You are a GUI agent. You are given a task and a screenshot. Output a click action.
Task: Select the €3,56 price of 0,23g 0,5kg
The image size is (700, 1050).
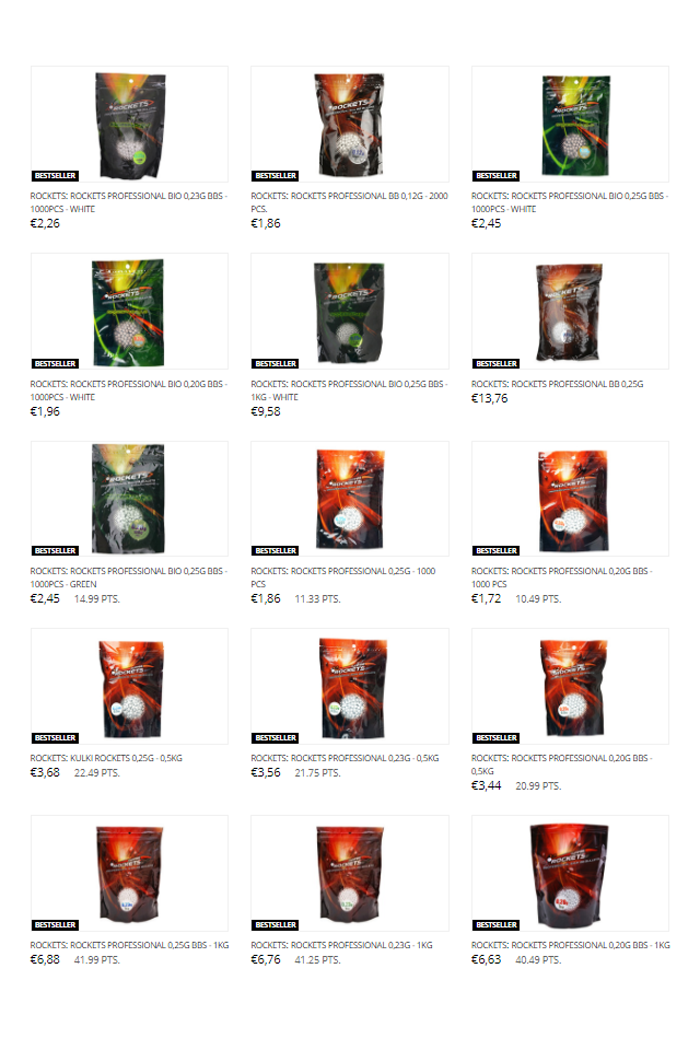[x=265, y=773]
